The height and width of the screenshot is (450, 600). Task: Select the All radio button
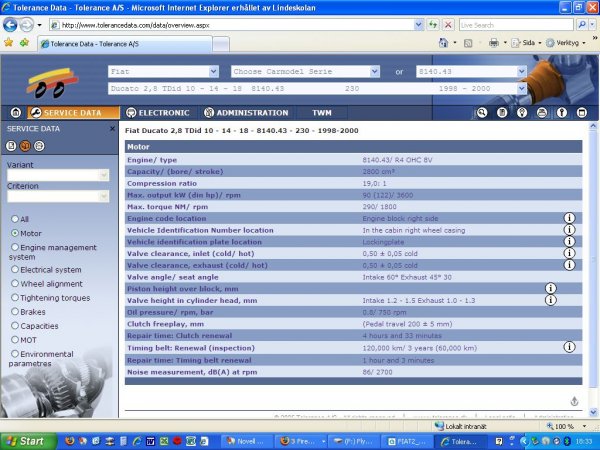pyautogui.click(x=14, y=218)
